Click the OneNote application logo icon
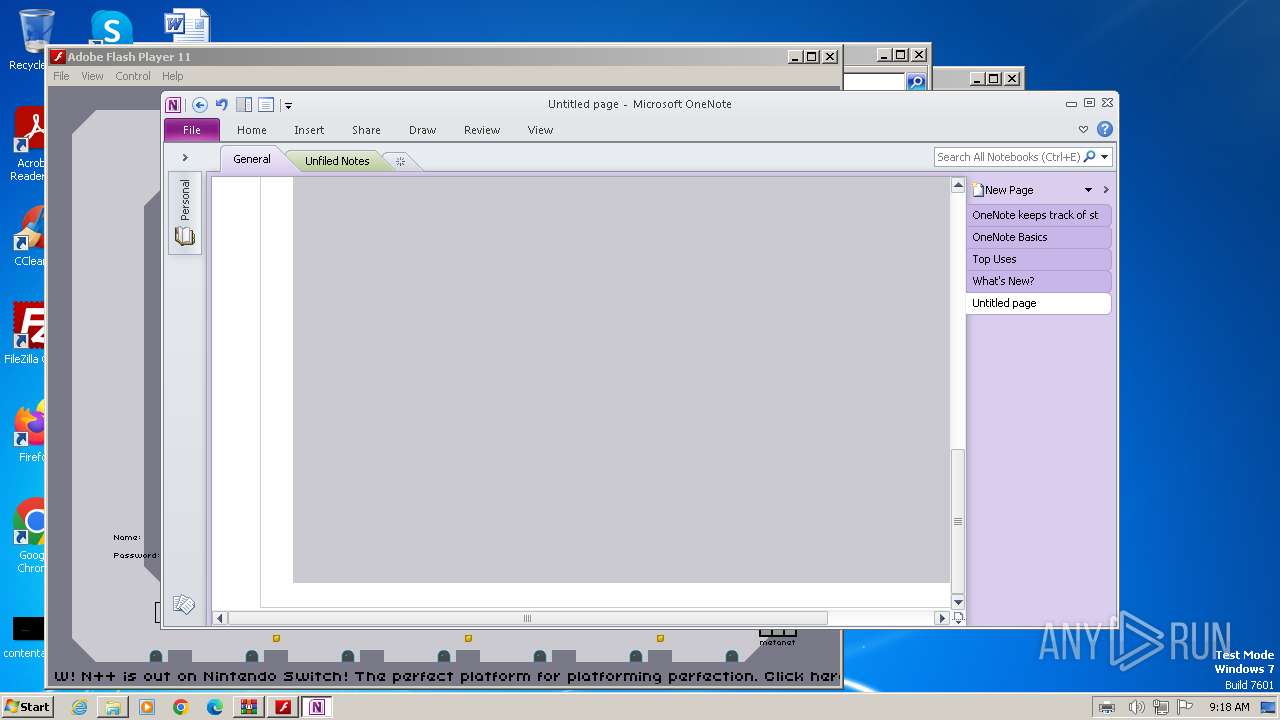The height and width of the screenshot is (720, 1280). coord(174,104)
